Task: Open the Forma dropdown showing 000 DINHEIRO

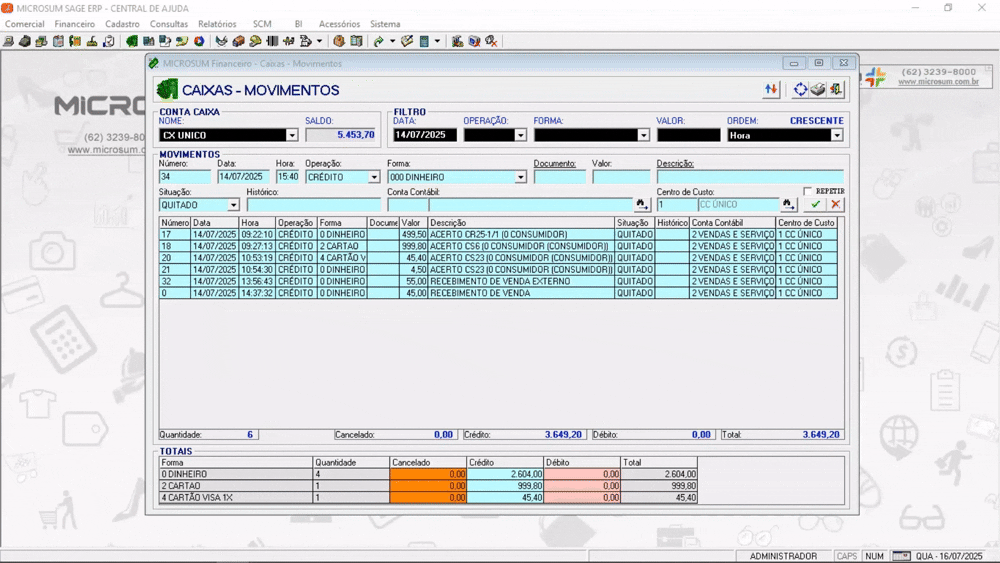Action: tap(520, 177)
